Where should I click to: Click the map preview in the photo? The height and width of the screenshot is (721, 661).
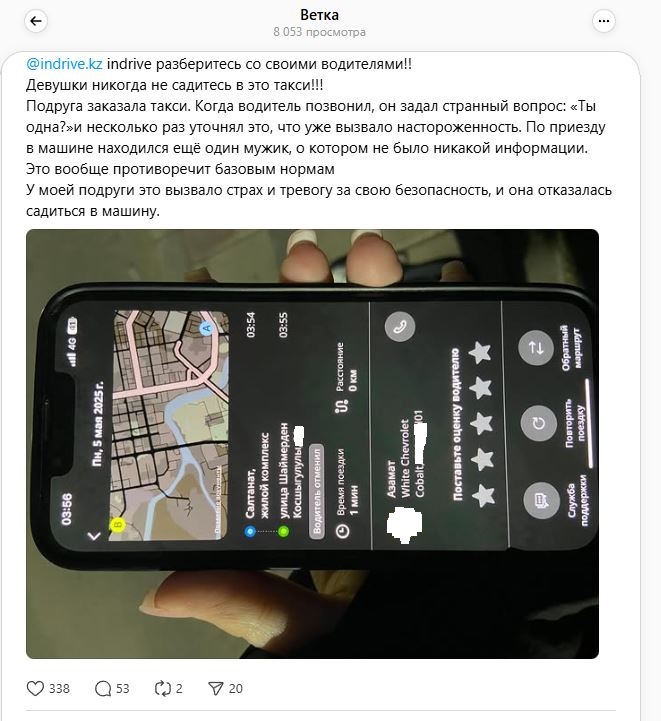coord(170,425)
